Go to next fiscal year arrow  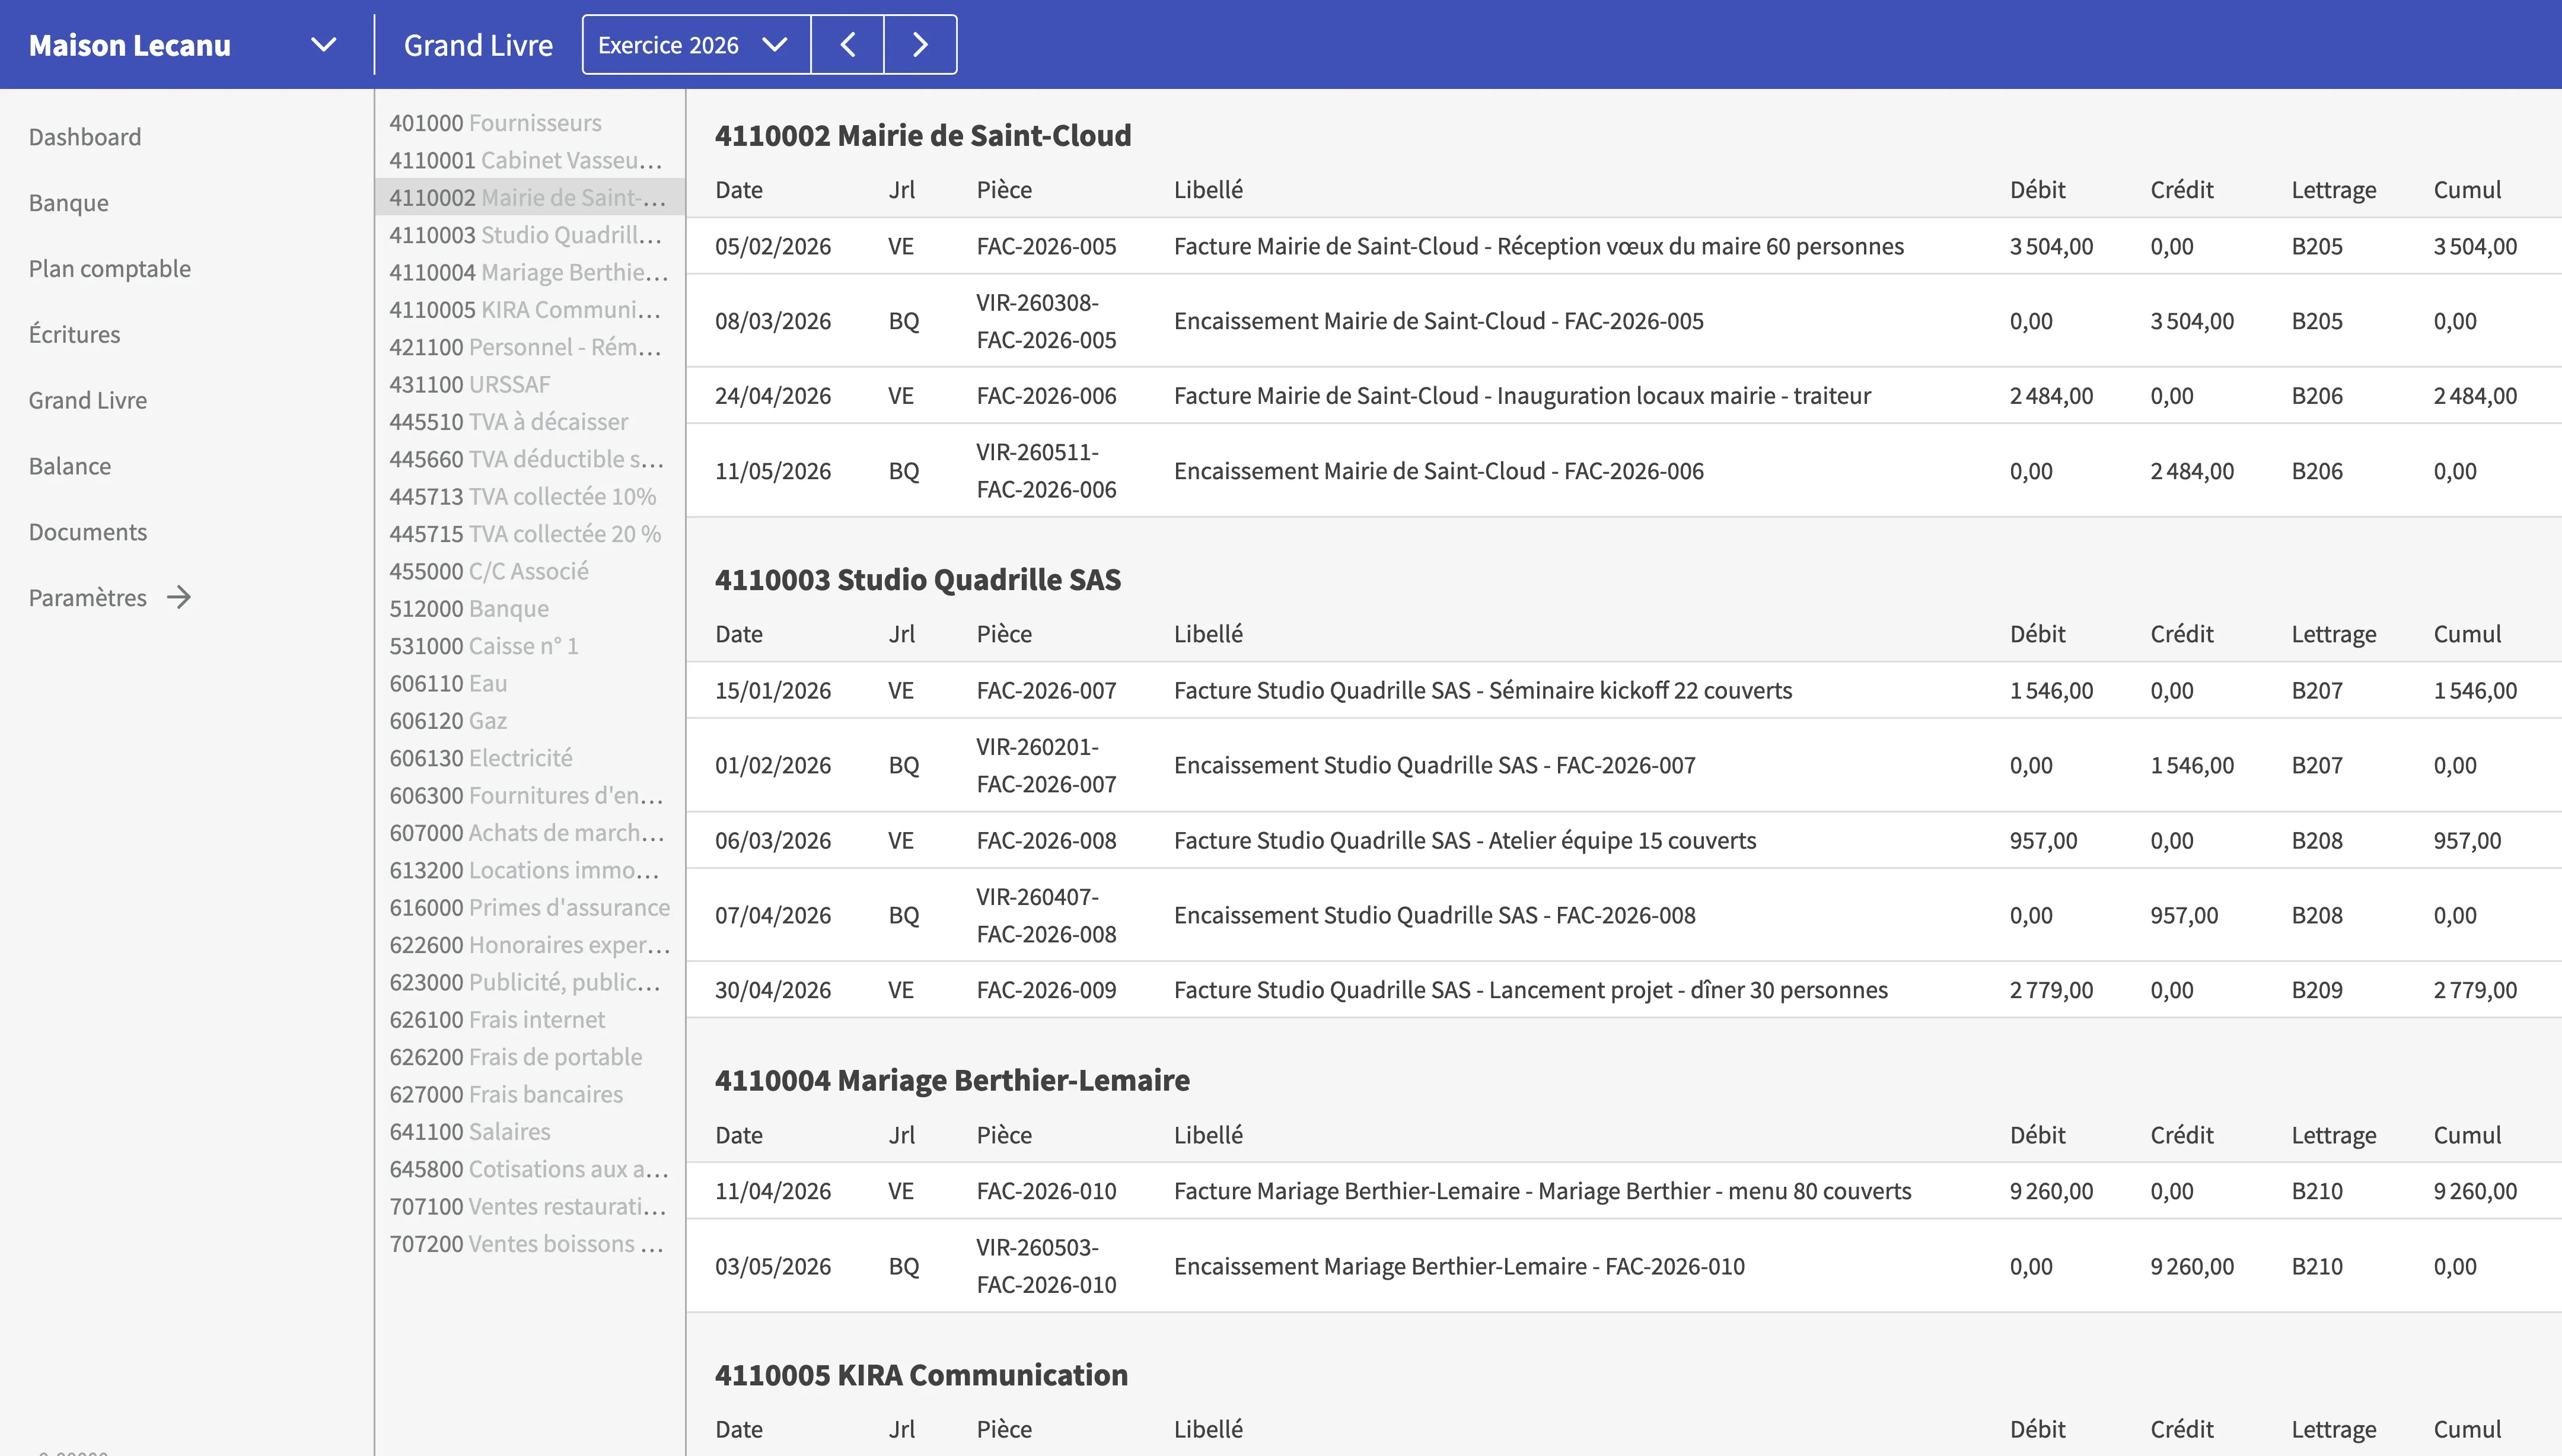coord(920,45)
